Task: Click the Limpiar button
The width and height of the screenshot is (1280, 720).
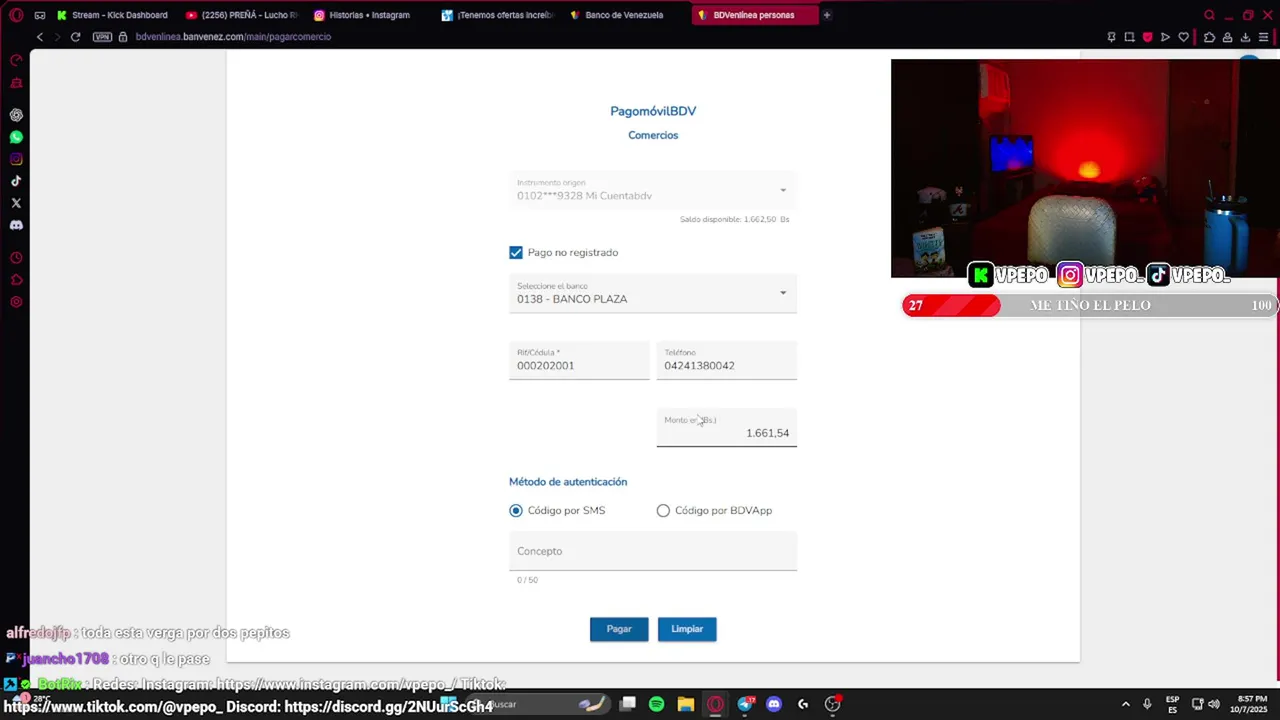Action: [687, 629]
